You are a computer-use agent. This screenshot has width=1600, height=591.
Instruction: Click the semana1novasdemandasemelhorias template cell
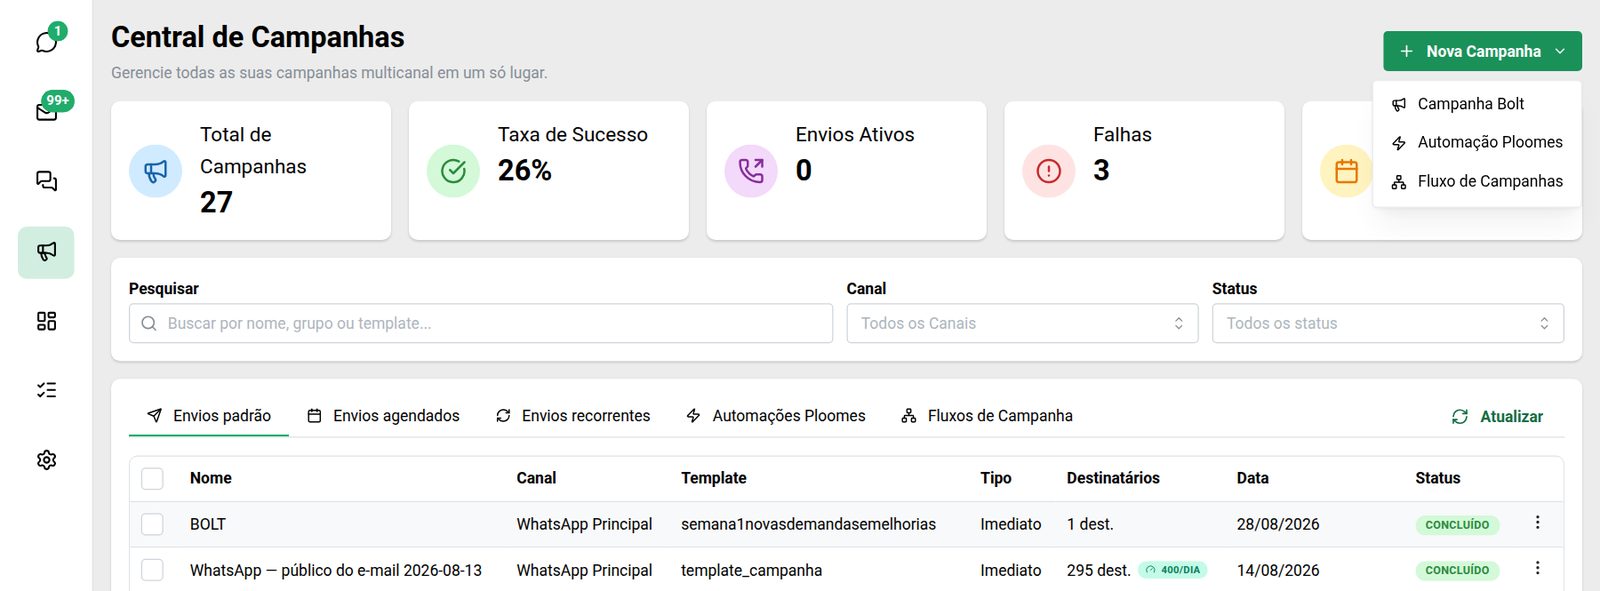pos(808,525)
